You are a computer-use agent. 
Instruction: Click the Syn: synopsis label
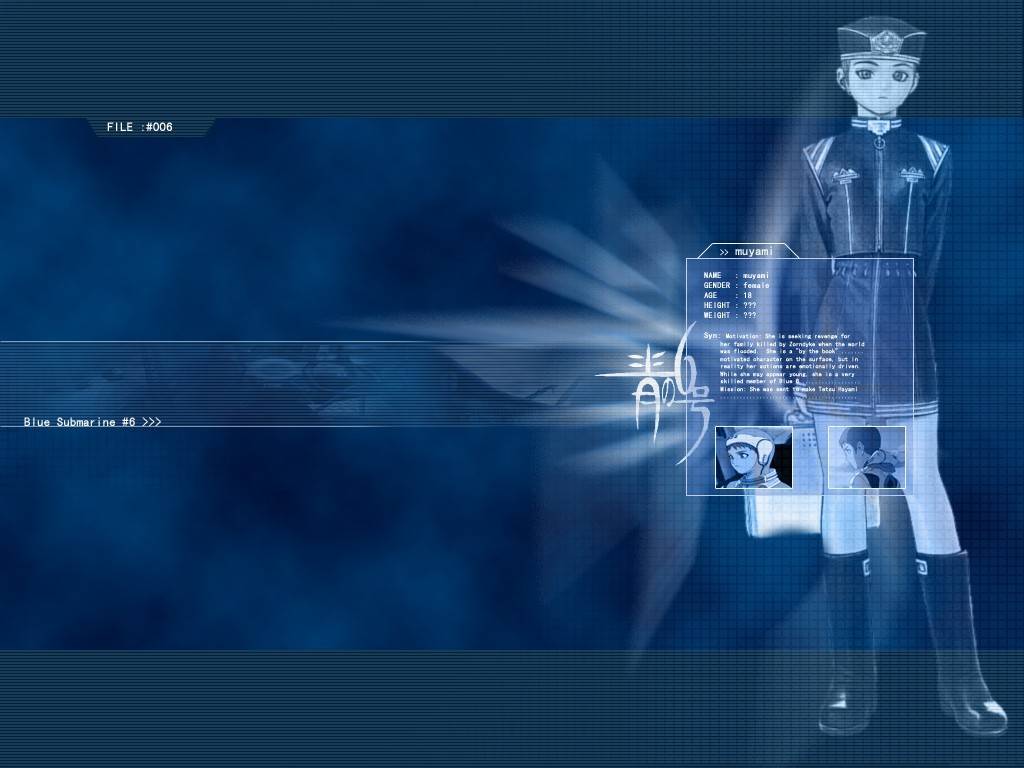coord(711,335)
